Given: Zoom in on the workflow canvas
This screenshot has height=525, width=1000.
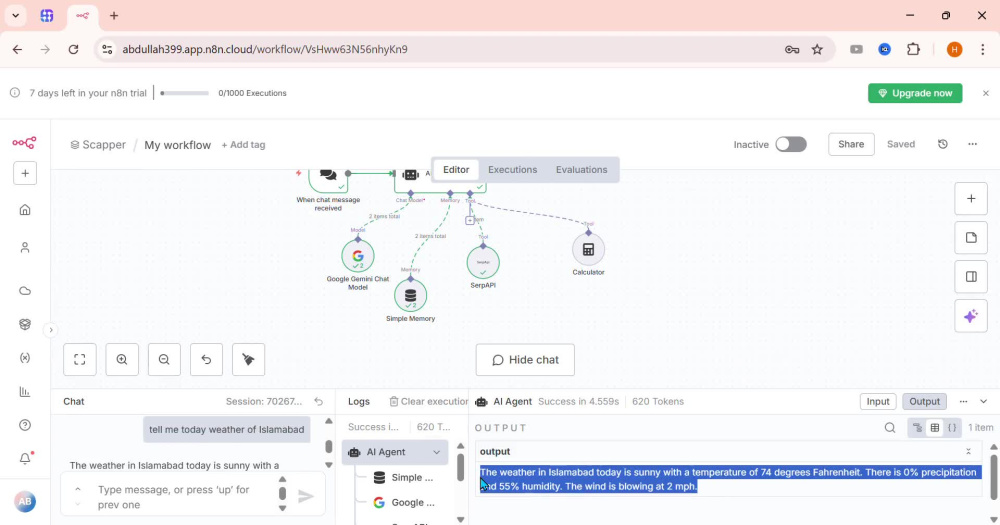Looking at the screenshot, I should [122, 360].
